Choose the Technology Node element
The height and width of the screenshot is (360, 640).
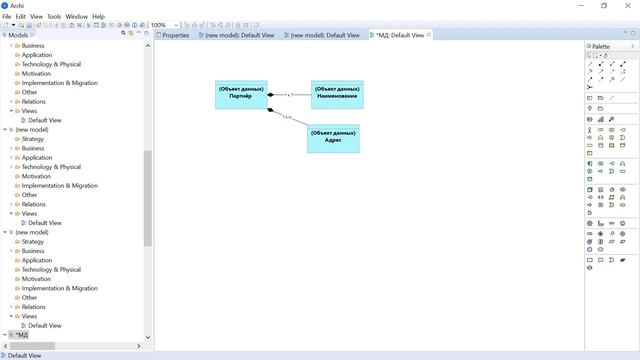(590, 189)
